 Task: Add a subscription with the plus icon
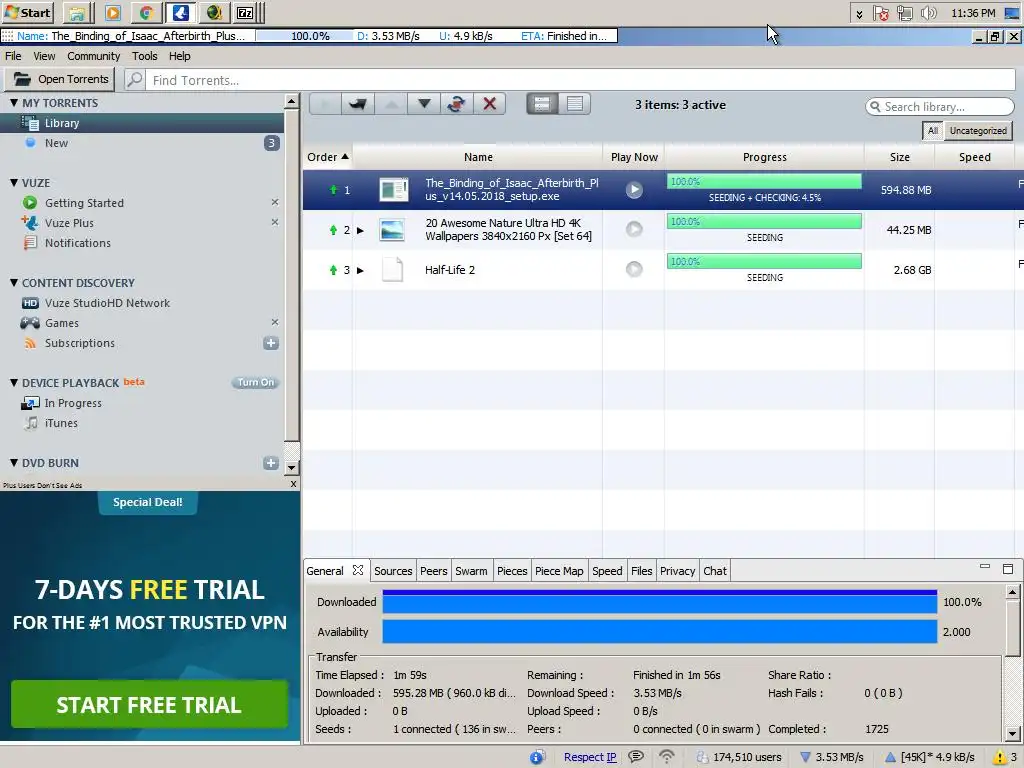click(x=271, y=343)
